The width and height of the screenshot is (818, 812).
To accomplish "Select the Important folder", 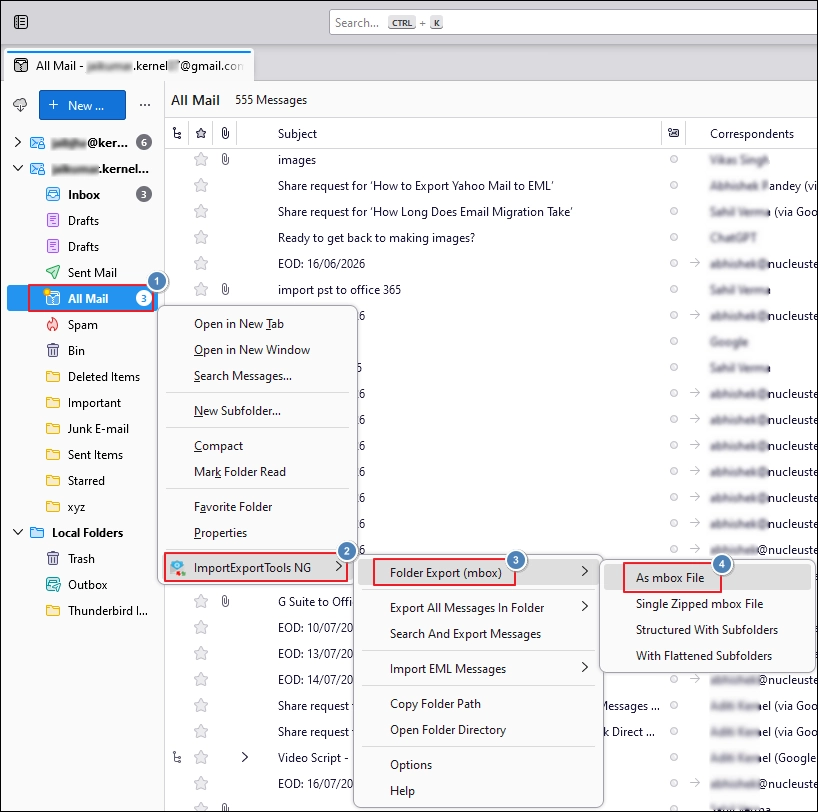I will click(94, 403).
